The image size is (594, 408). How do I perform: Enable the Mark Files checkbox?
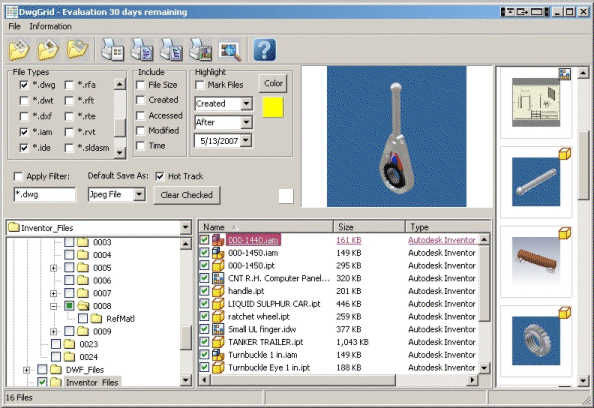(200, 85)
